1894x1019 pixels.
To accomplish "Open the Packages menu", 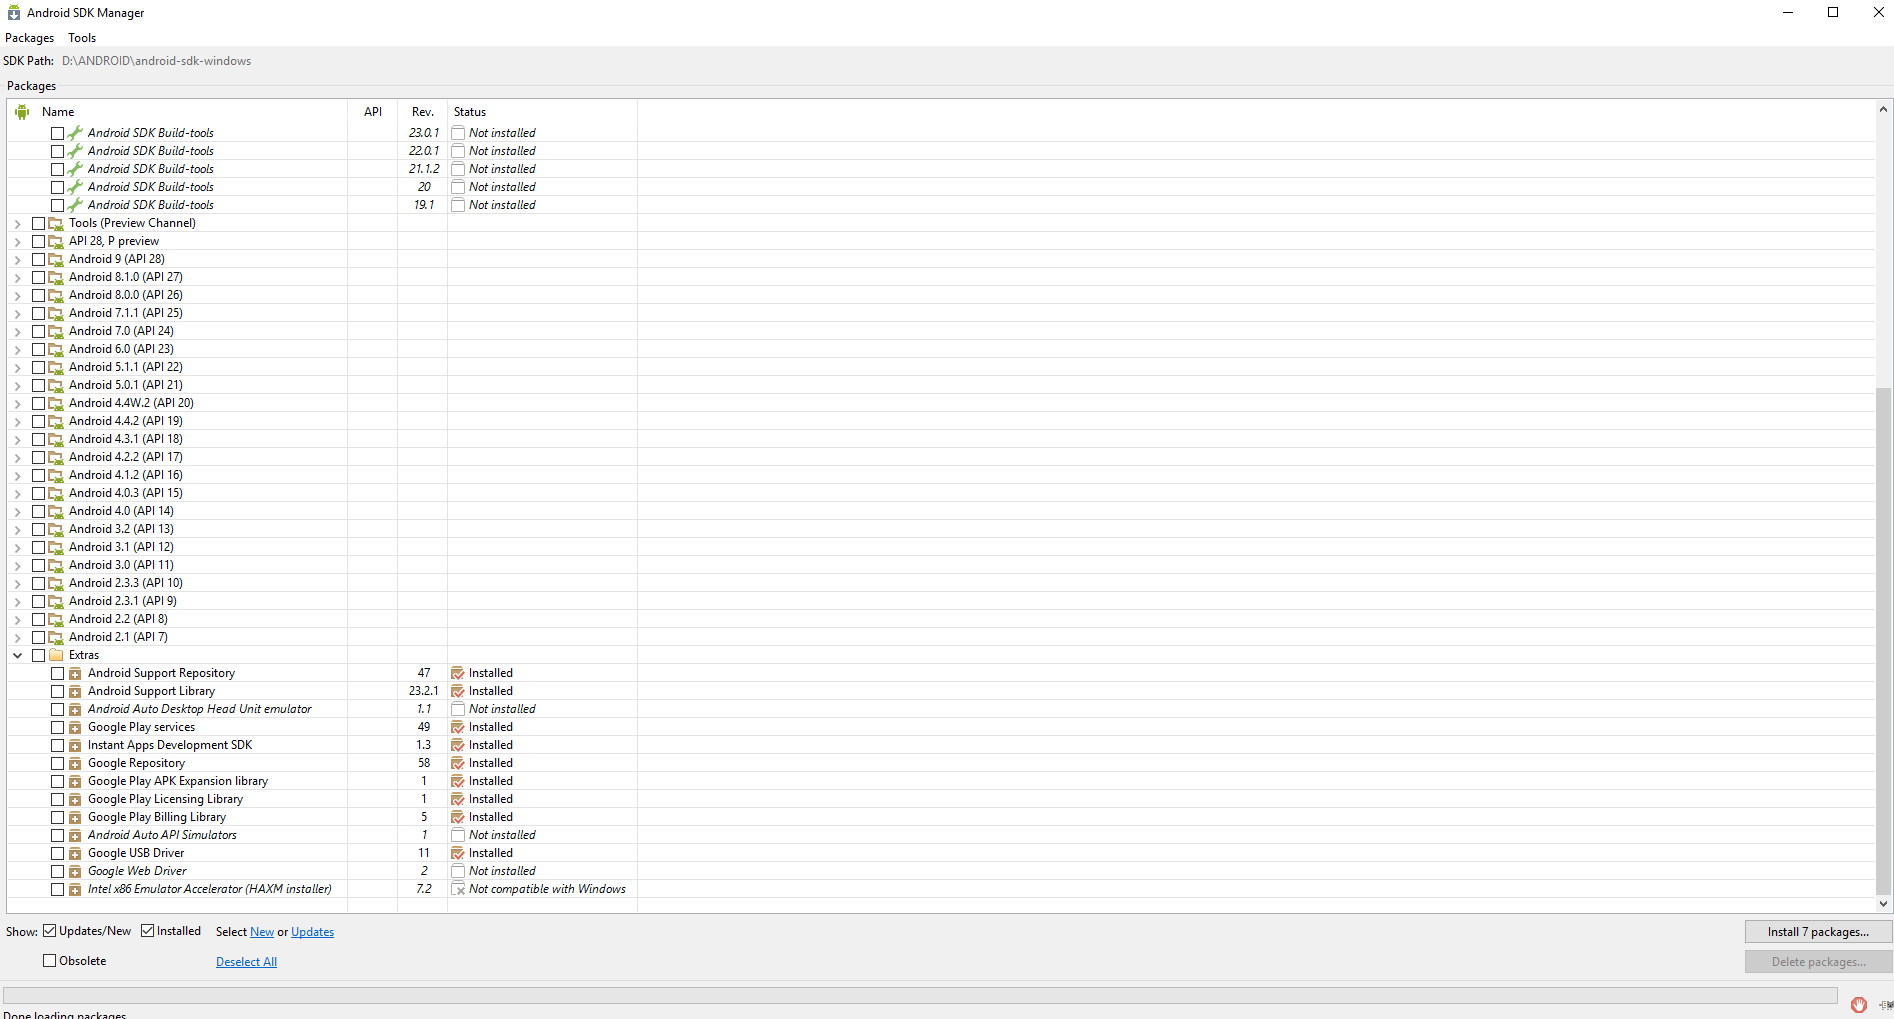I will (x=30, y=38).
